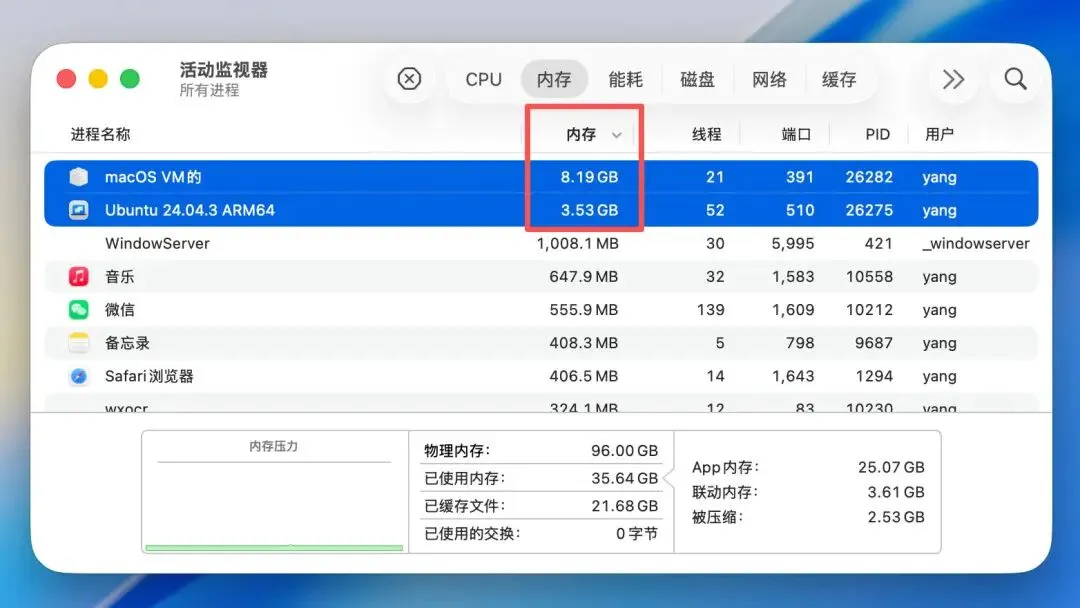The width and height of the screenshot is (1080, 608).
Task: Sort by 用户 column header
Action: pos(939,134)
